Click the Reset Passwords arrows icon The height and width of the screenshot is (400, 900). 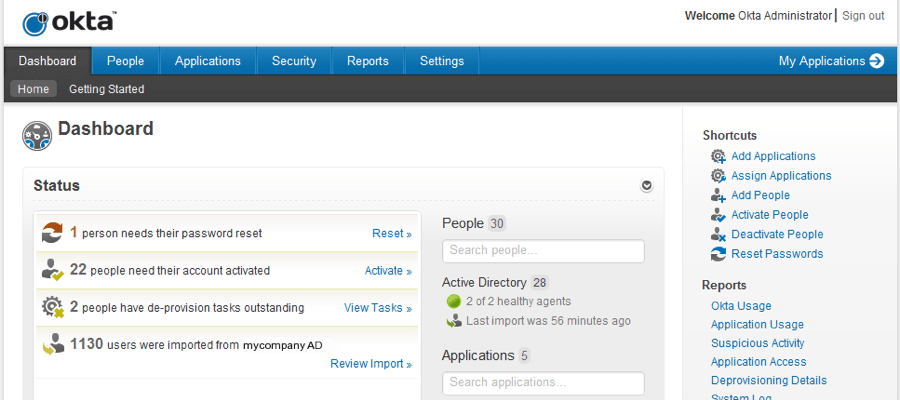[x=718, y=254]
